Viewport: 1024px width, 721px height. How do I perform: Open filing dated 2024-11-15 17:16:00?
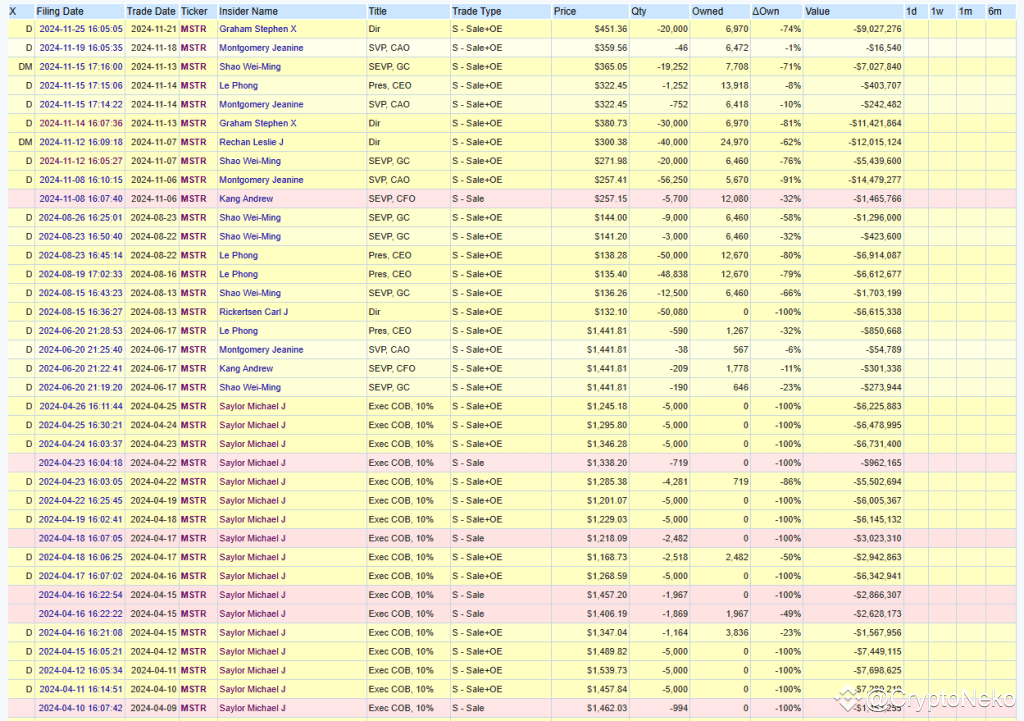(81, 67)
